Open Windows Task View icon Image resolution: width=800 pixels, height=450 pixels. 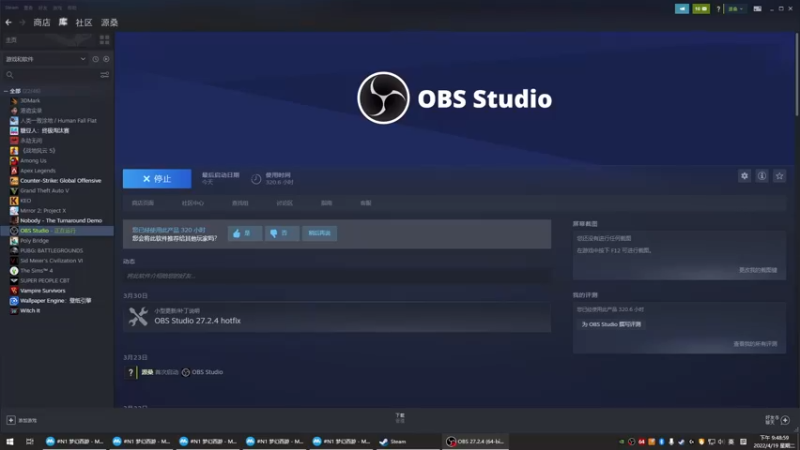click(30, 442)
